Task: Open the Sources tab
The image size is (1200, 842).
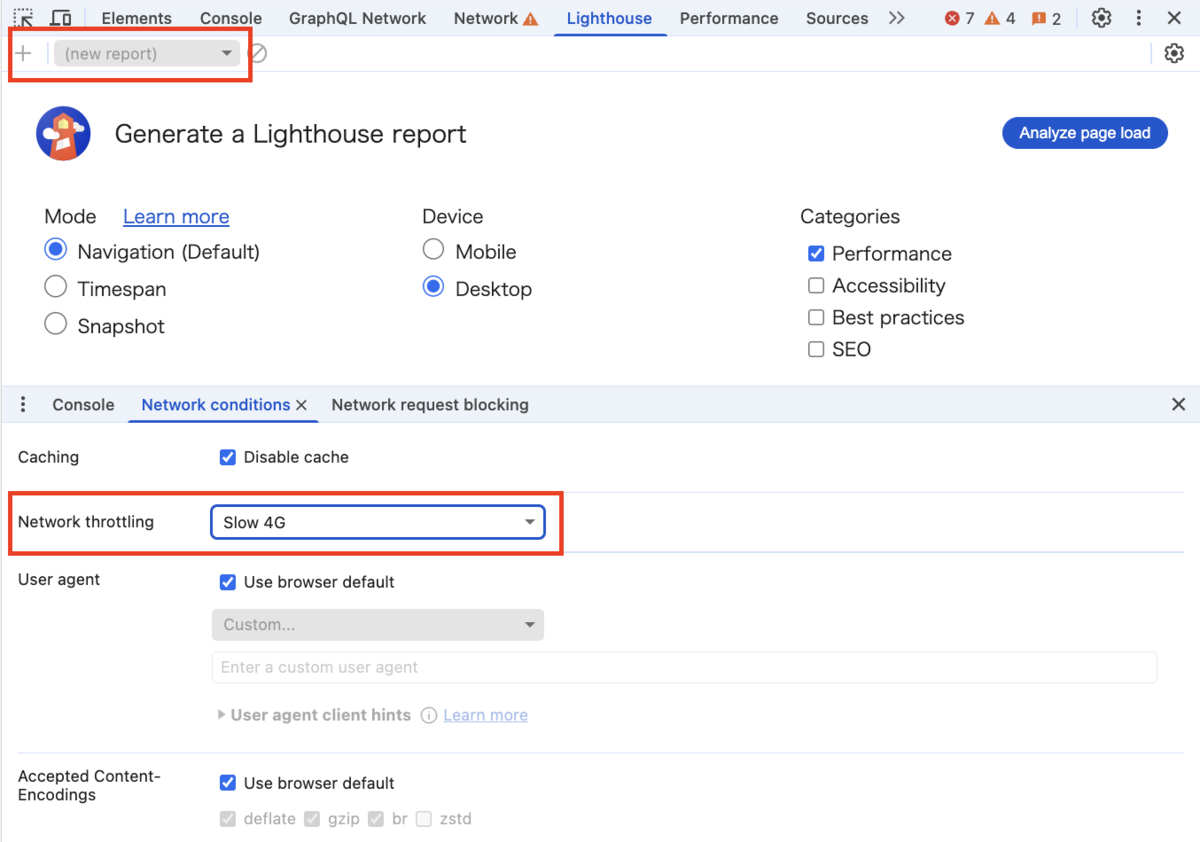Action: click(837, 18)
